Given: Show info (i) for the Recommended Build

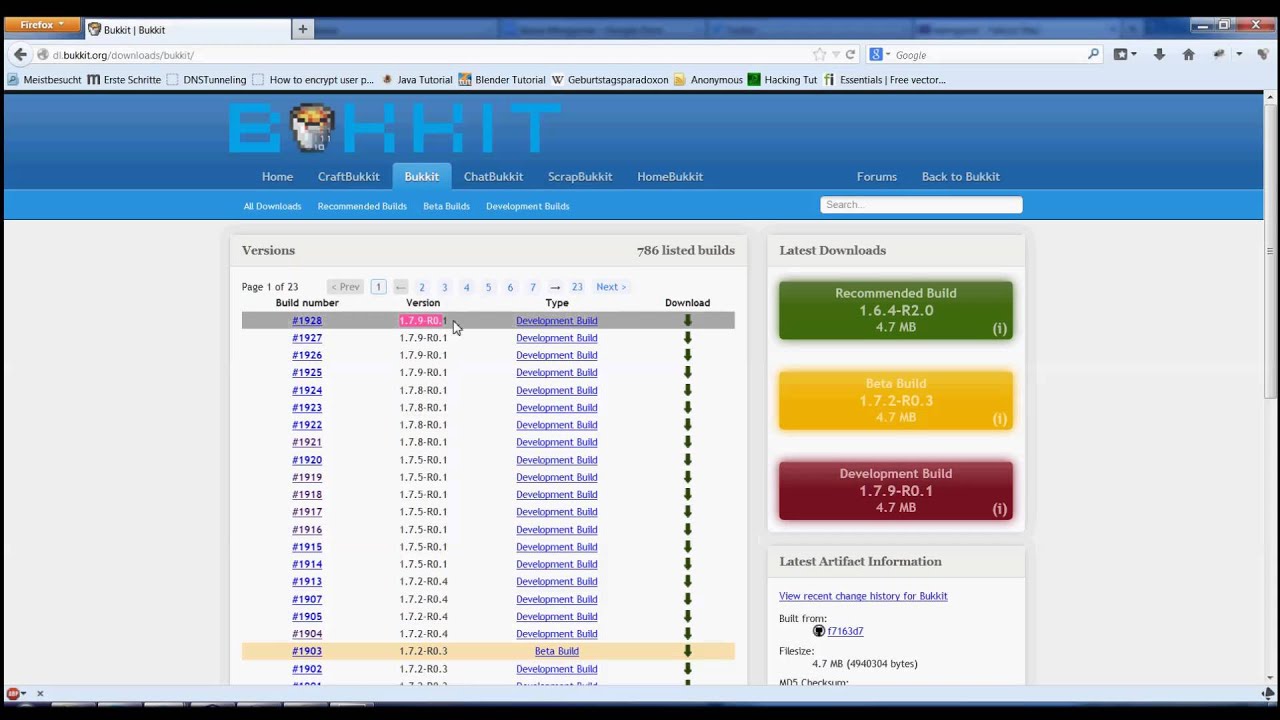Looking at the screenshot, I should click(x=999, y=328).
